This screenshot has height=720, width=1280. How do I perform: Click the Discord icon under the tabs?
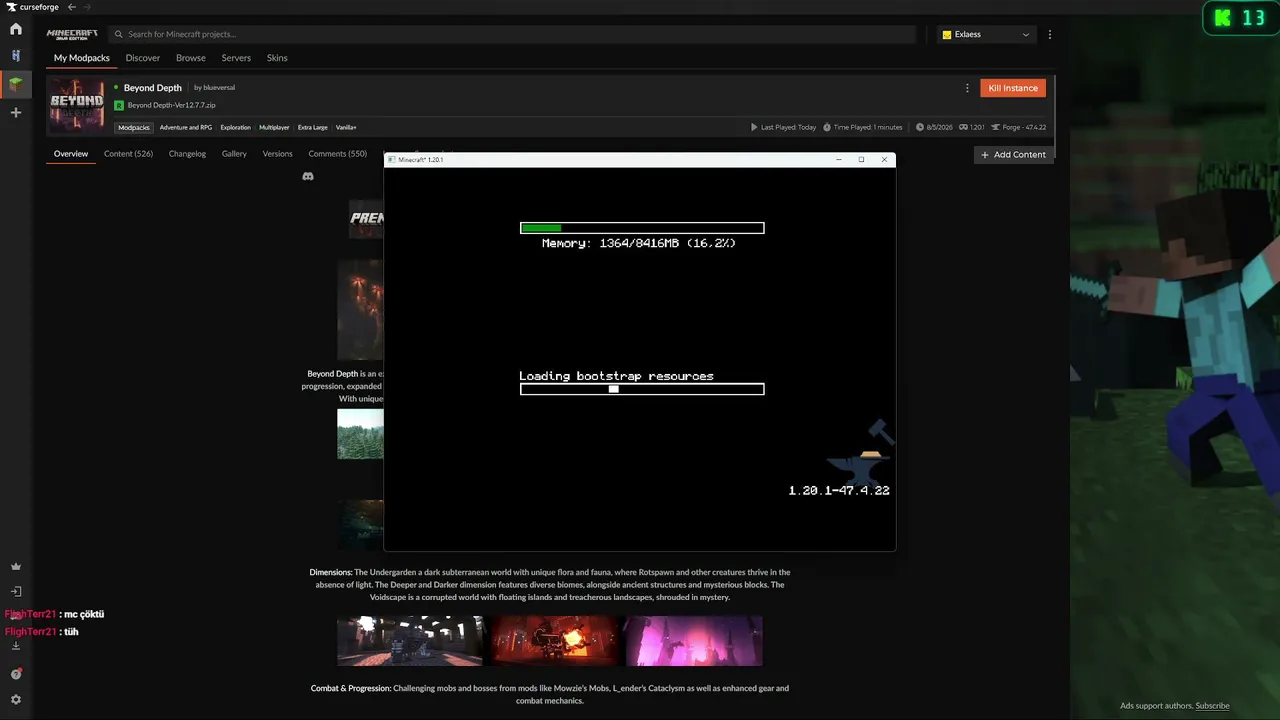308,176
